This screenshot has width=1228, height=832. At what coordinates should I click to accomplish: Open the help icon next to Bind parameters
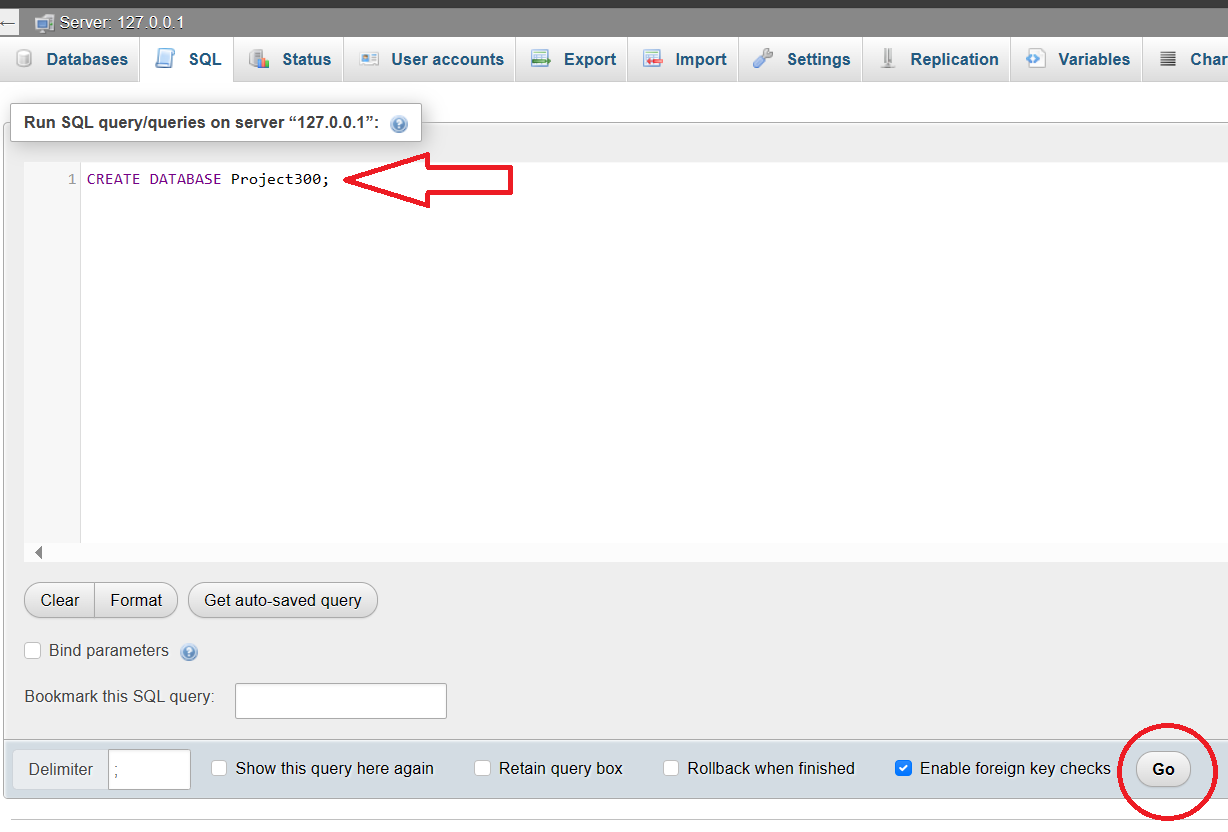(x=189, y=652)
